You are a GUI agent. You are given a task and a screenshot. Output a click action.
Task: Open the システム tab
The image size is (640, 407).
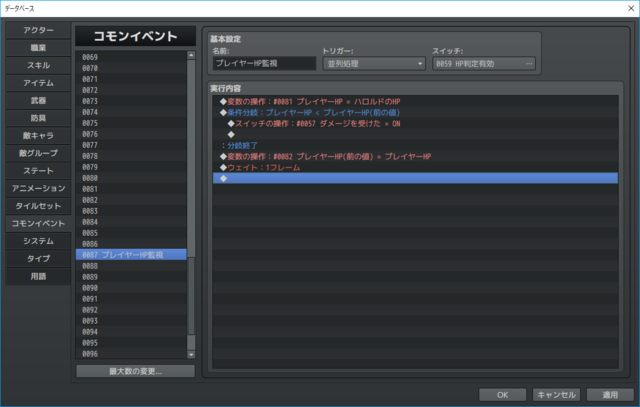click(38, 241)
